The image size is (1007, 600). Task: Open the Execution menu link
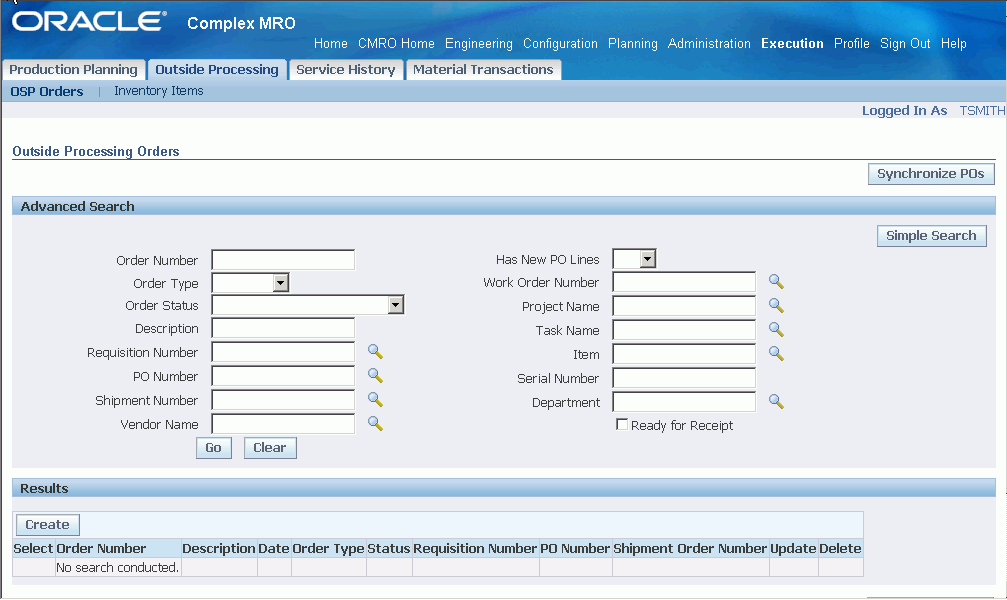point(792,44)
